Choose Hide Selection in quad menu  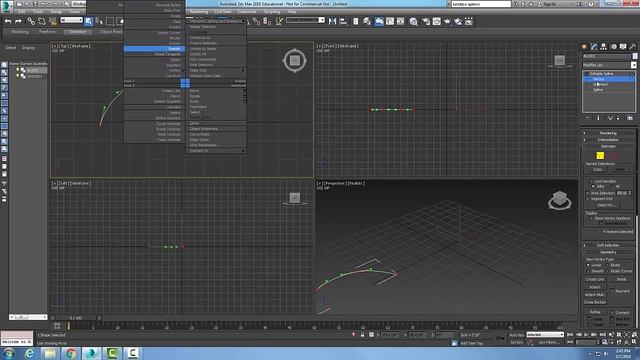coord(216,64)
